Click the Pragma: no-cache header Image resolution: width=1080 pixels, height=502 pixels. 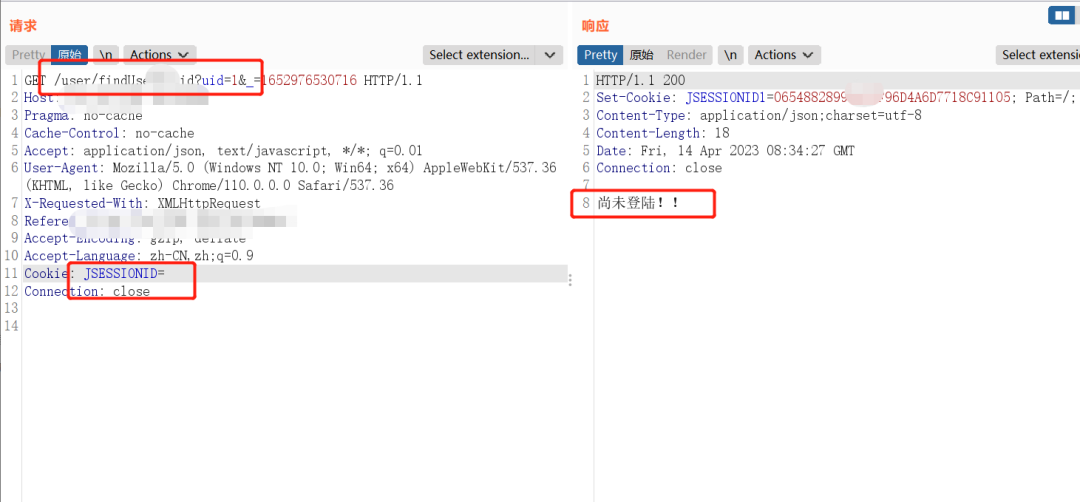pyautogui.click(x=83, y=116)
